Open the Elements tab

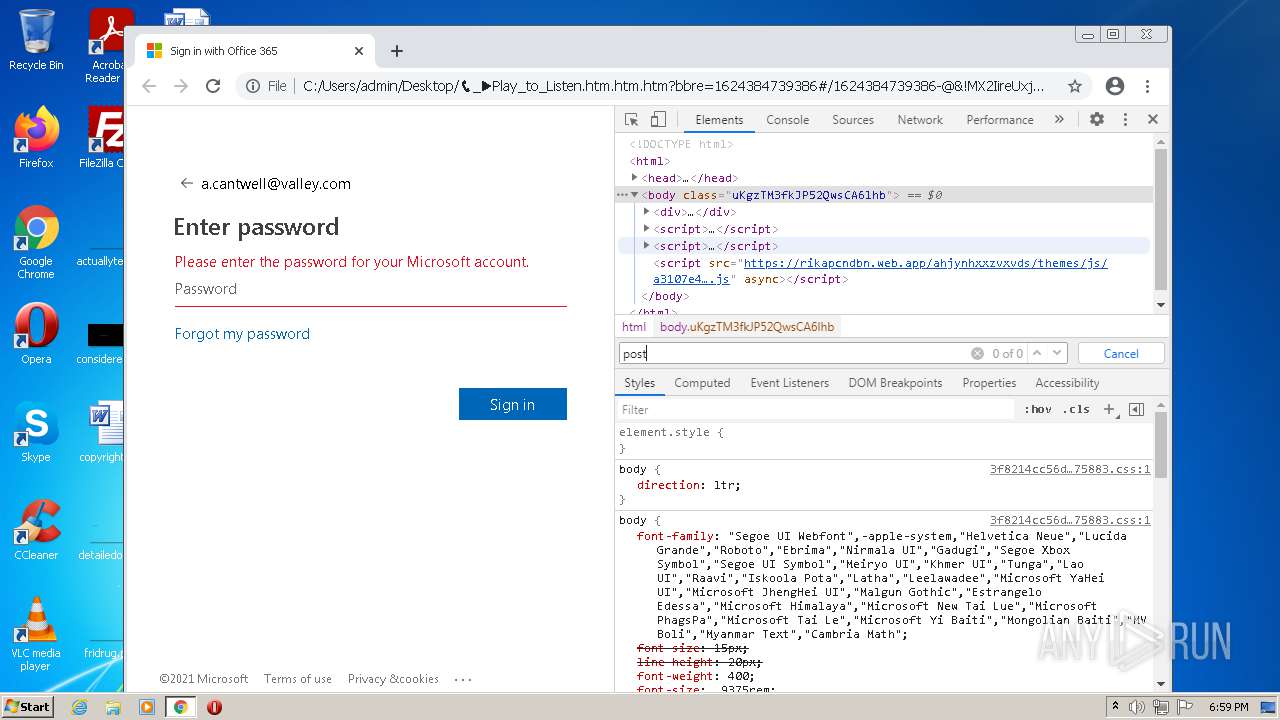point(719,119)
